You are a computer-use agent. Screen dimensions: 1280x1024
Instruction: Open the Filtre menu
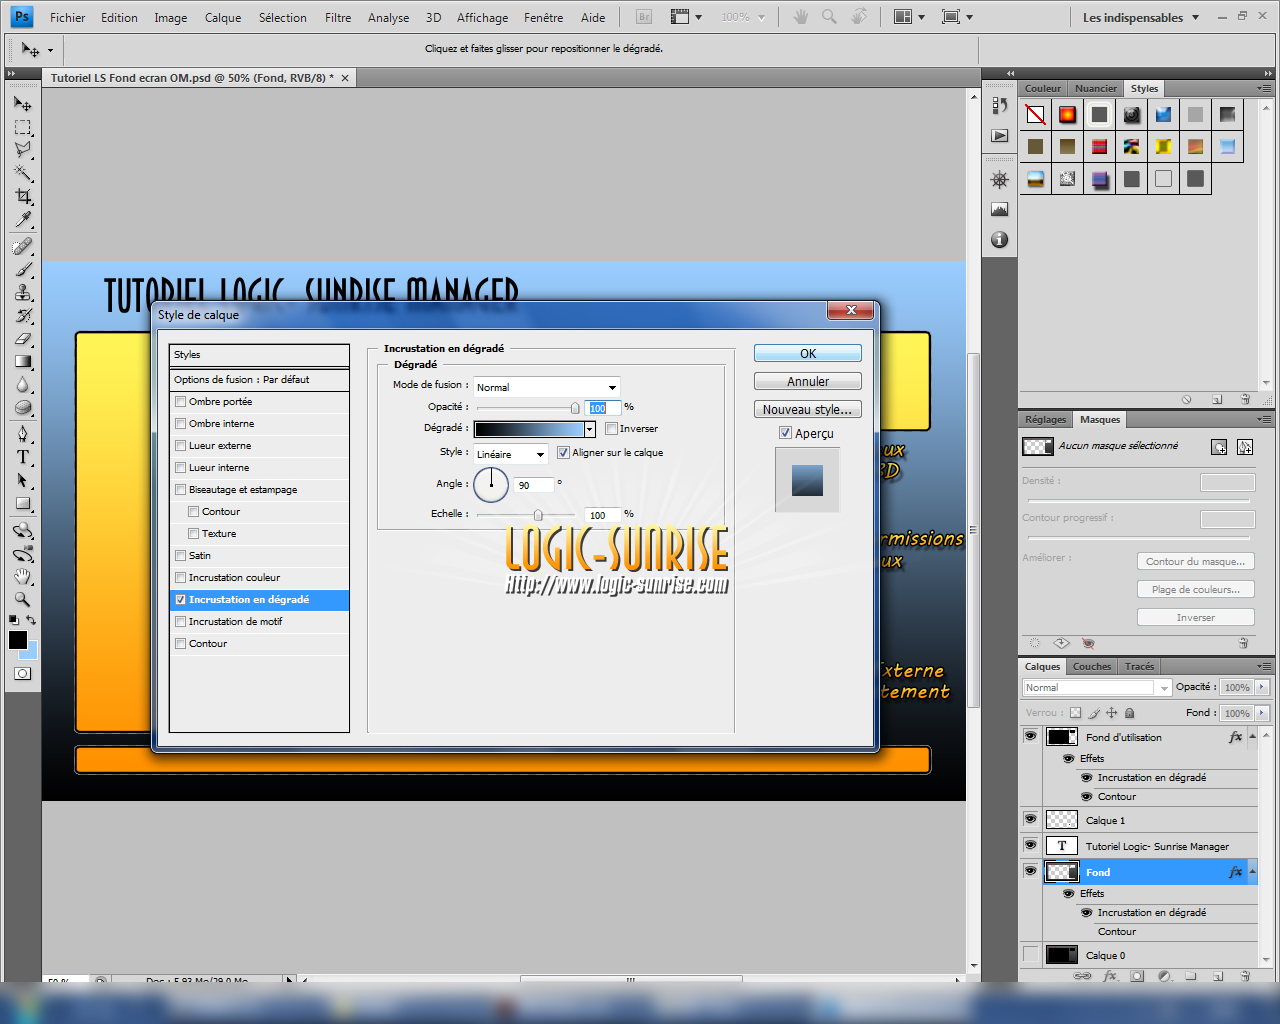[x=338, y=17]
